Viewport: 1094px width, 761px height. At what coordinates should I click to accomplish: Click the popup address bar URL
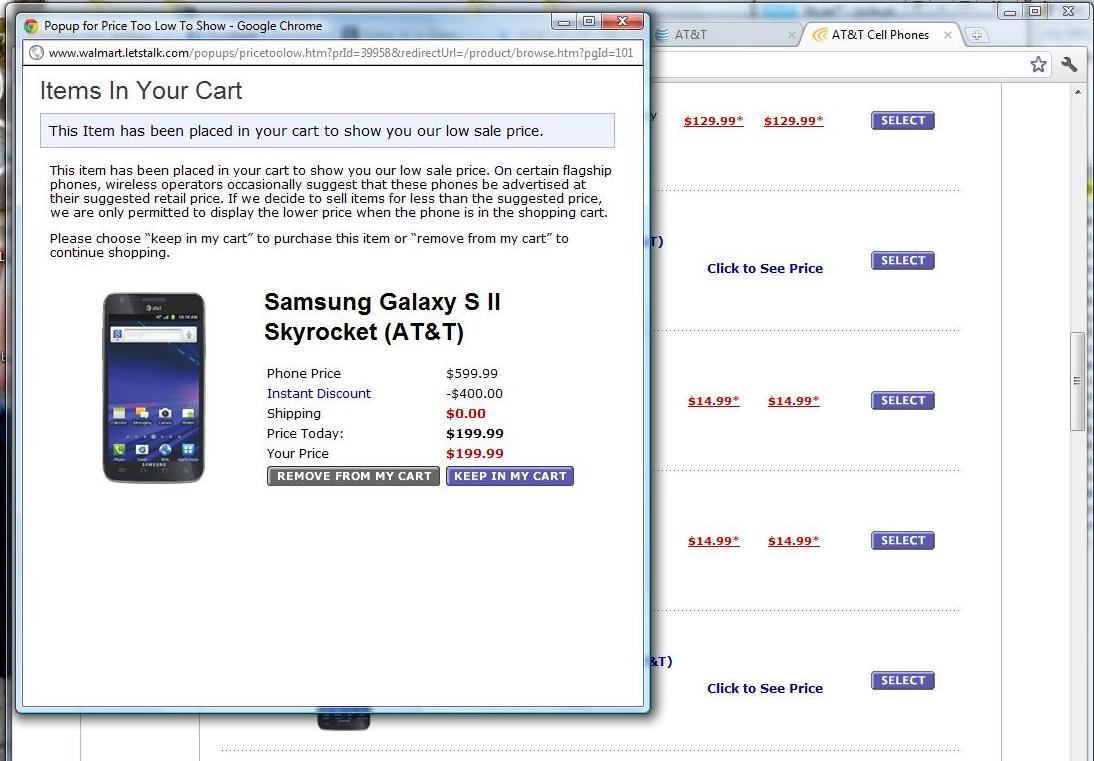point(341,53)
